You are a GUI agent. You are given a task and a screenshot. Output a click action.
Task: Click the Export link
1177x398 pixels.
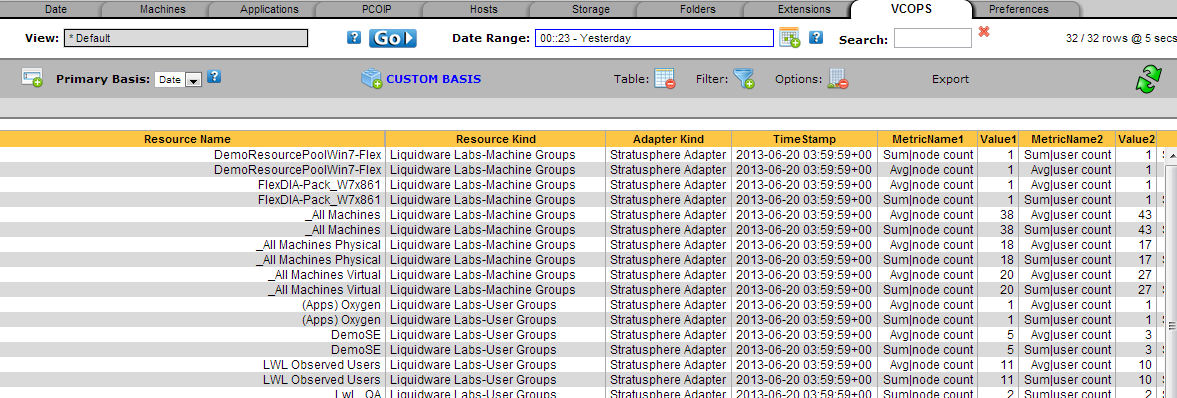coord(950,79)
